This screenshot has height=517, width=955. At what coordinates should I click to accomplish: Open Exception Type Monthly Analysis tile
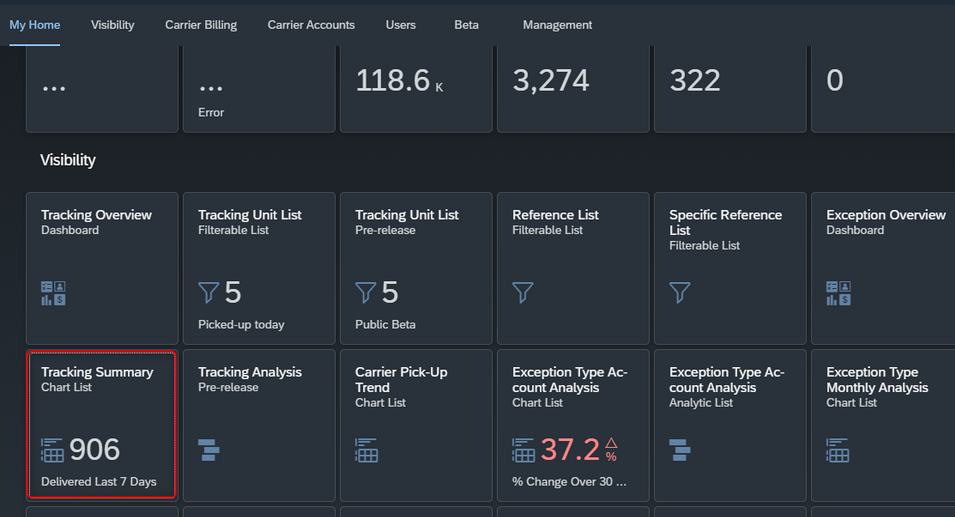pos(883,425)
